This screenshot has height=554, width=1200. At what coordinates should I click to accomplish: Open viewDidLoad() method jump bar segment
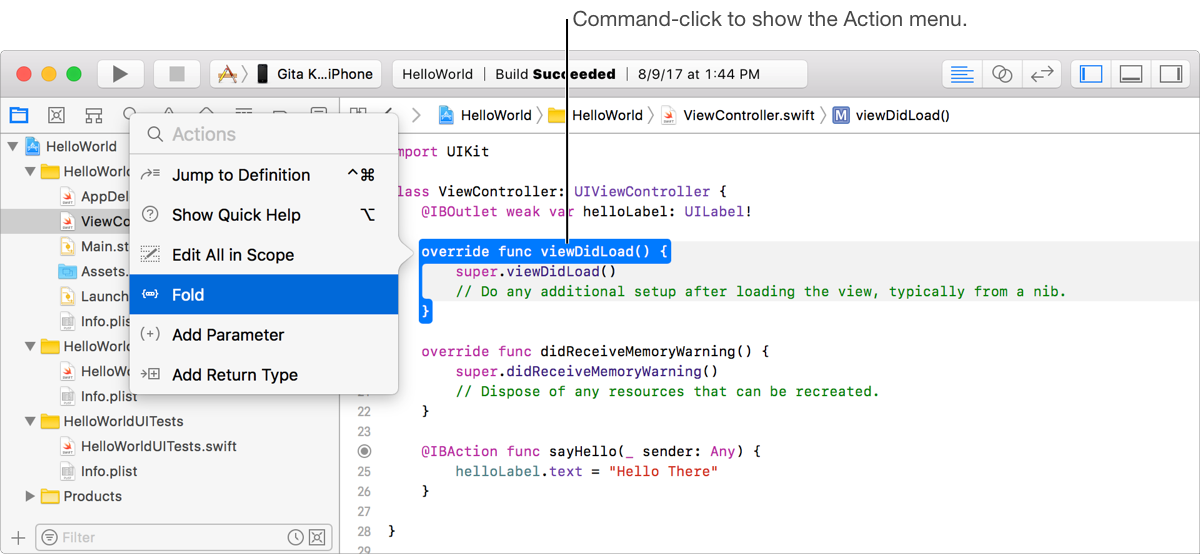tap(891, 115)
